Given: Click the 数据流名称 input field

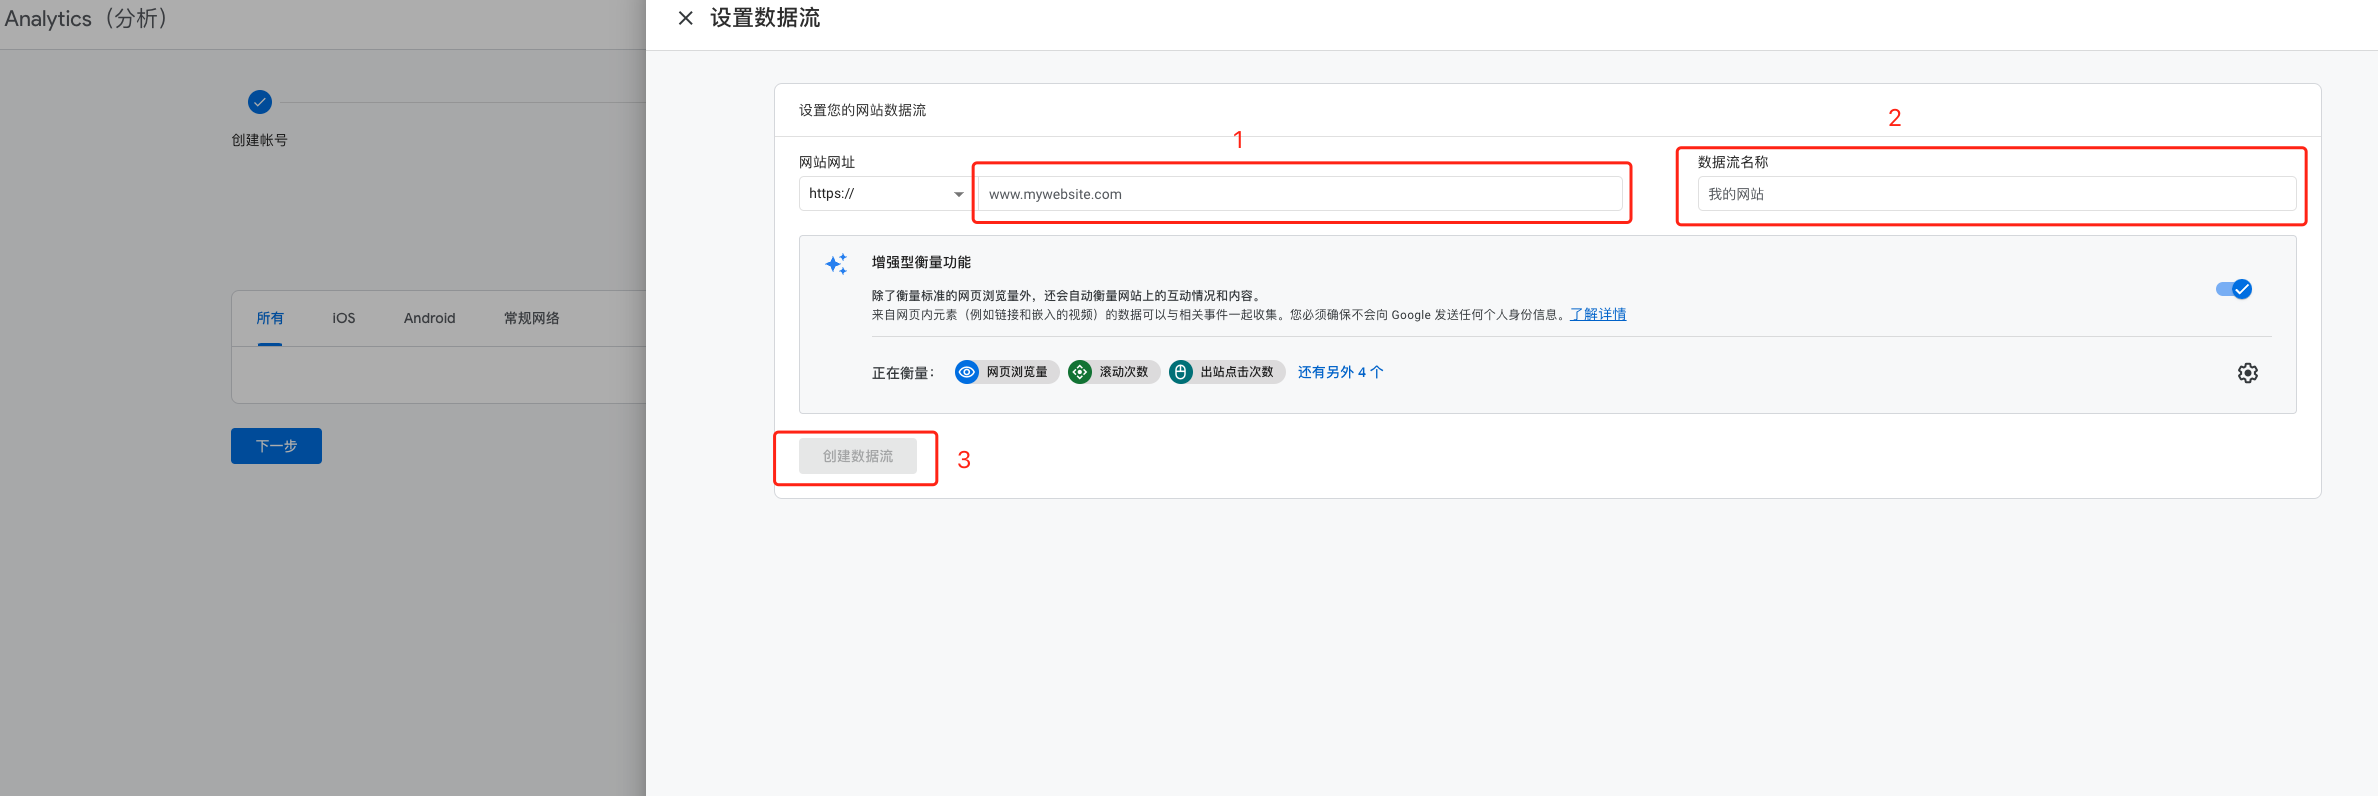Looking at the screenshot, I should (x=1996, y=194).
